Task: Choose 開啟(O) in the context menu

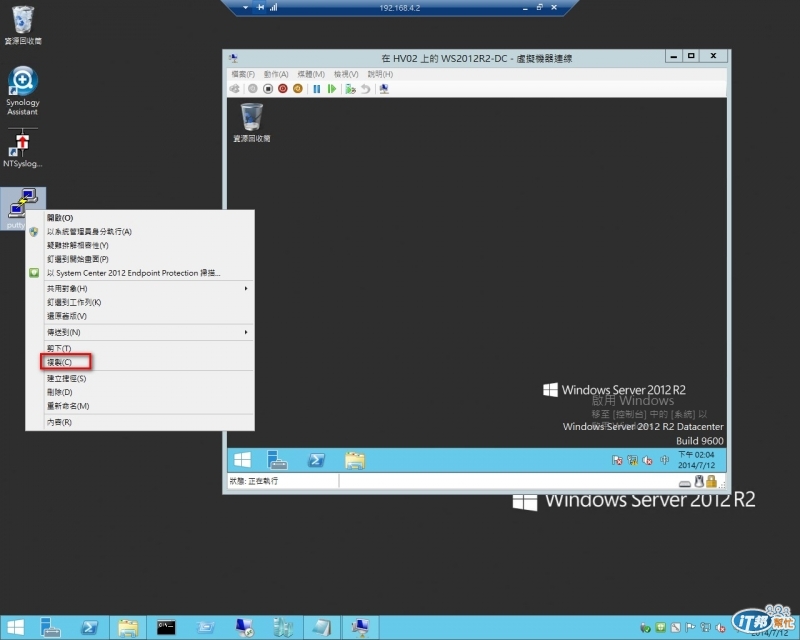Action: (x=140, y=218)
